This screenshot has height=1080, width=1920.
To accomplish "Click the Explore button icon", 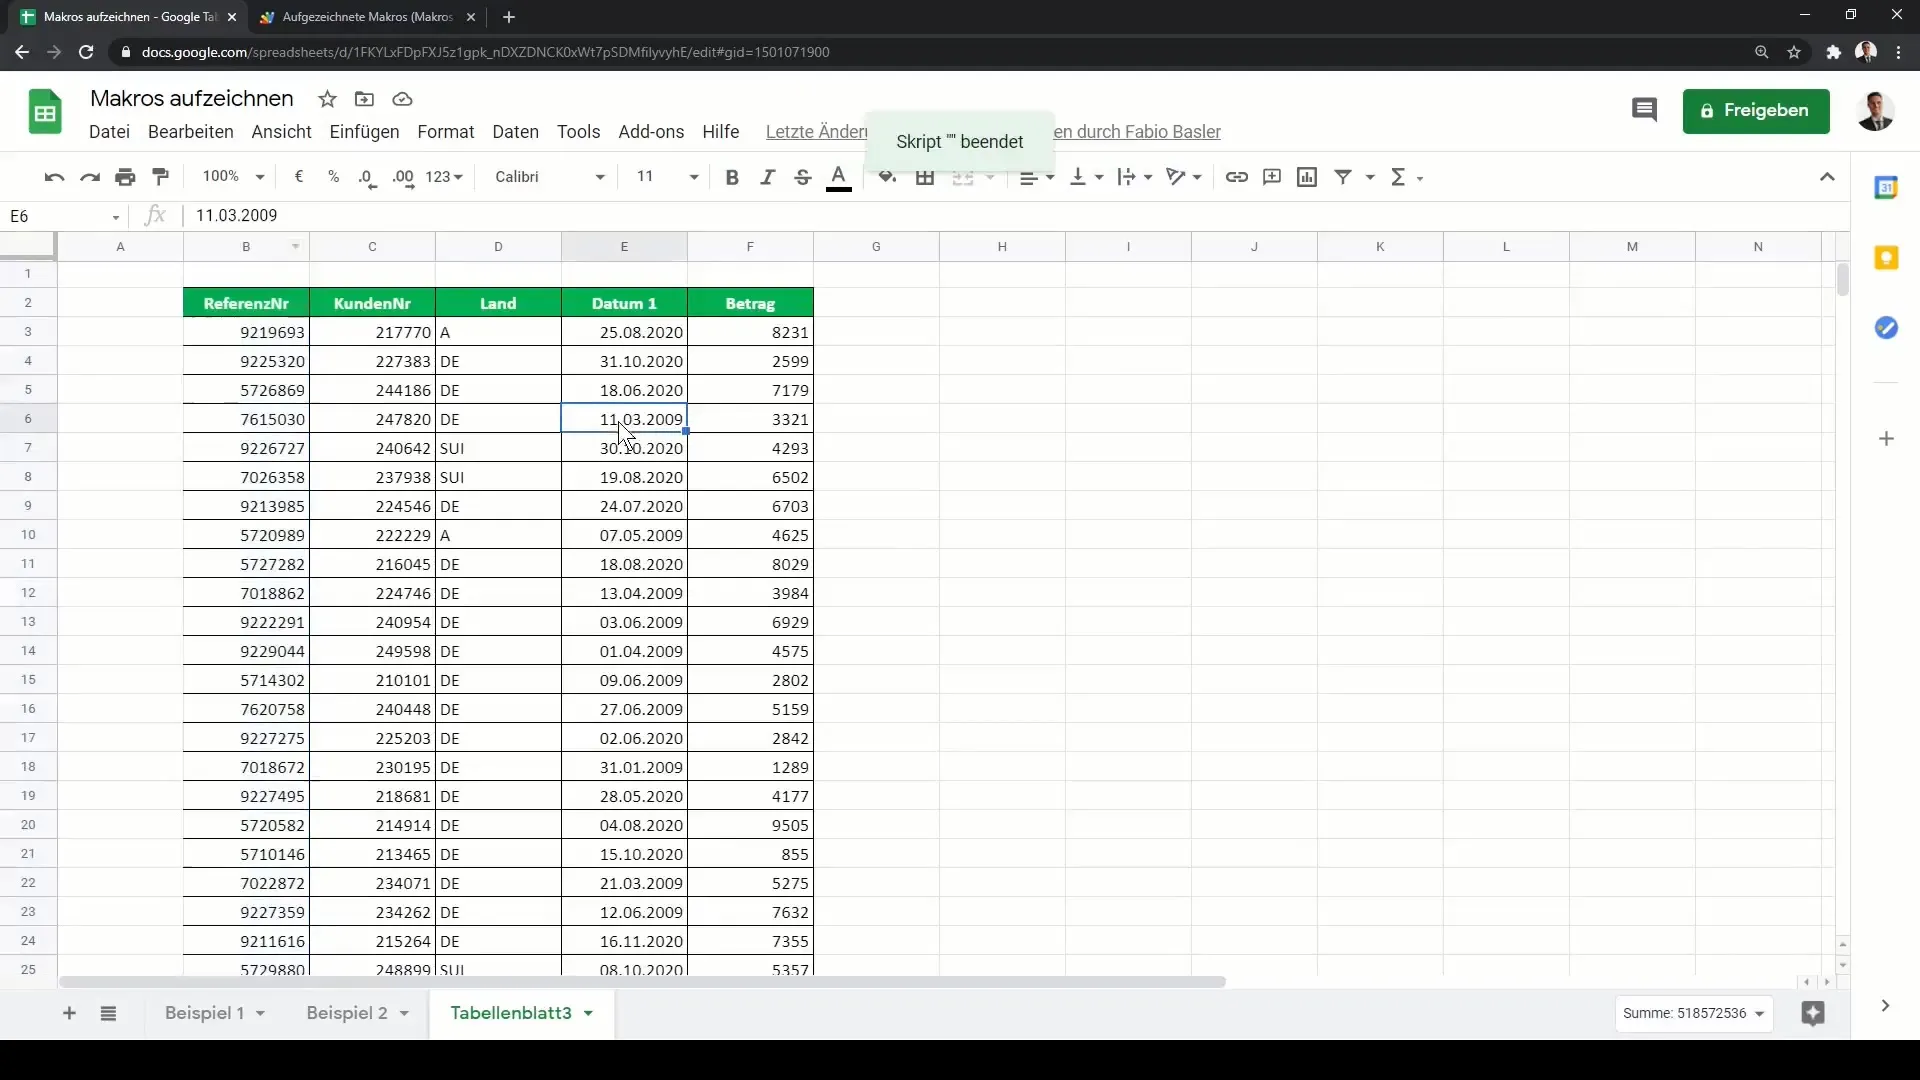I will (x=1812, y=1013).
